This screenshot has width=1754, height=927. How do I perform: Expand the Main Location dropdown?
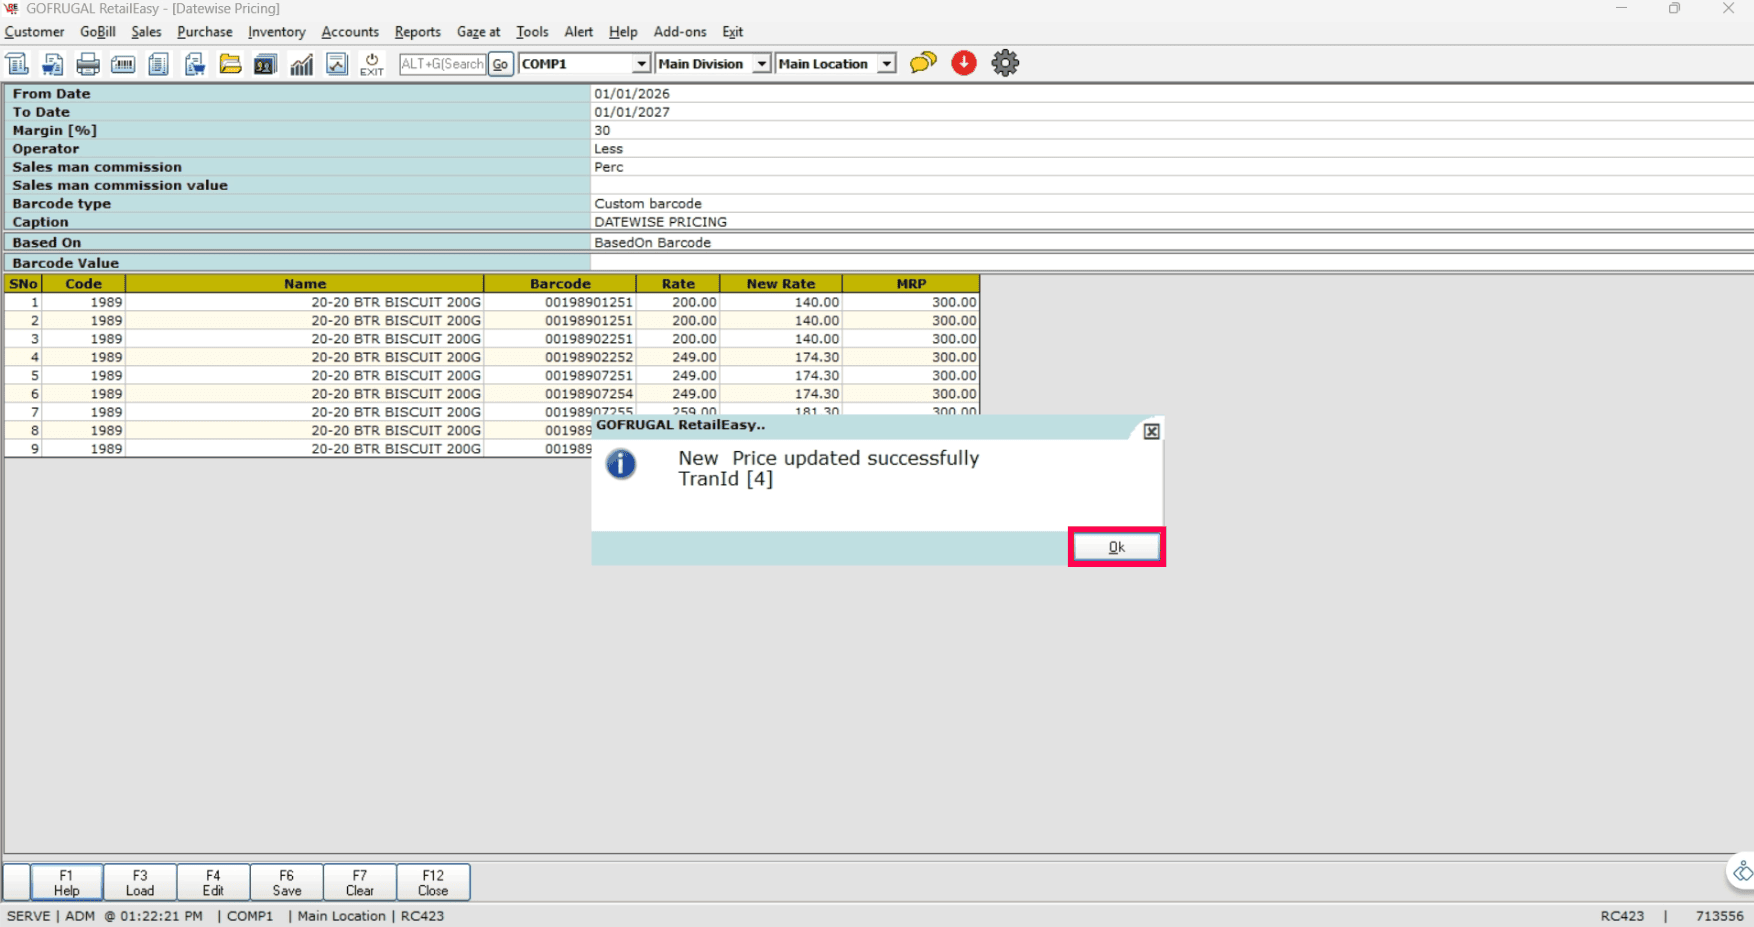pyautogui.click(x=886, y=64)
